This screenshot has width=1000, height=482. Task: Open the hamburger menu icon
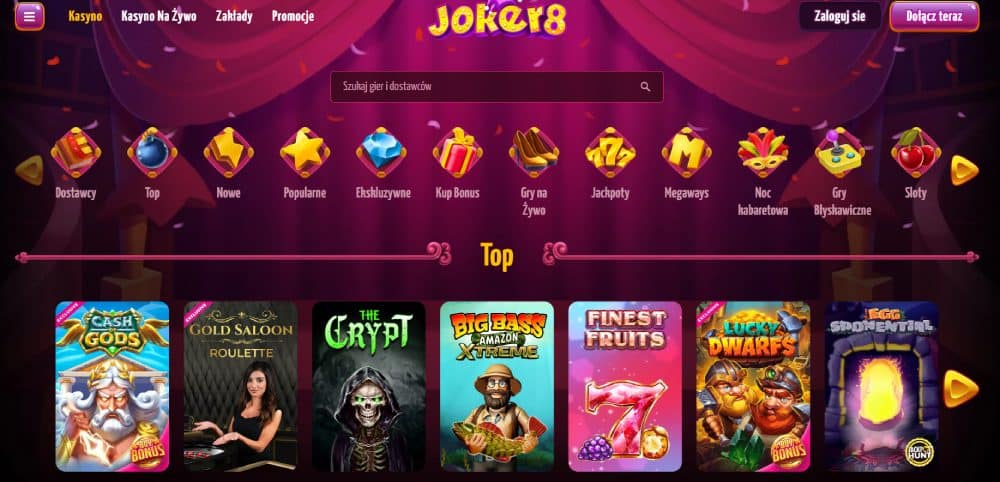coord(29,16)
